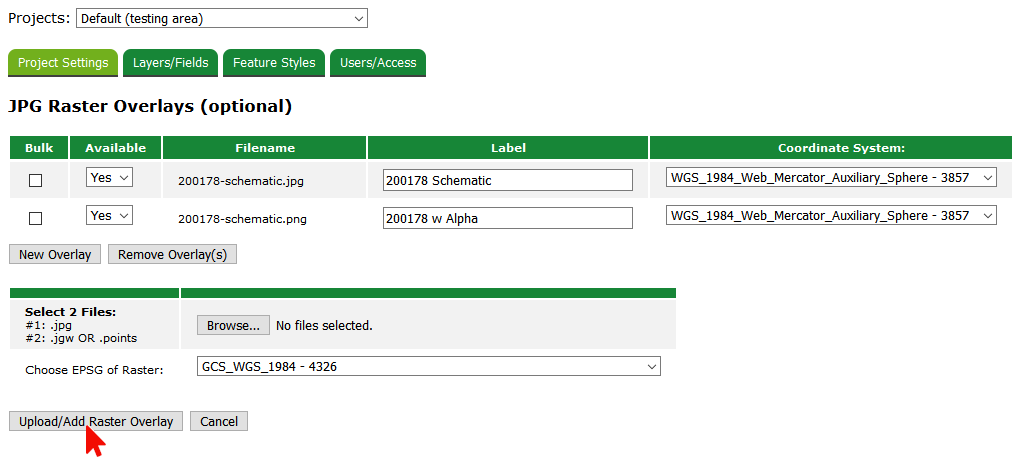Open coordinate system dropdown for 200178 w Alpha
The image size is (1016, 465).
[831, 216]
